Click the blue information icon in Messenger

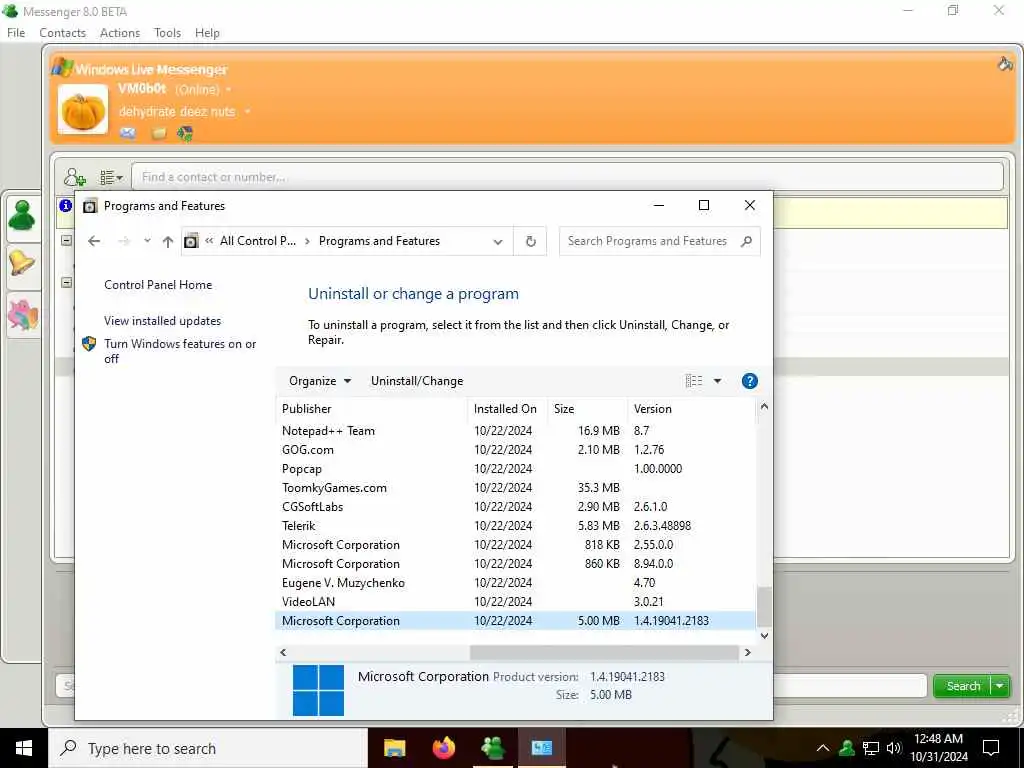click(x=65, y=206)
